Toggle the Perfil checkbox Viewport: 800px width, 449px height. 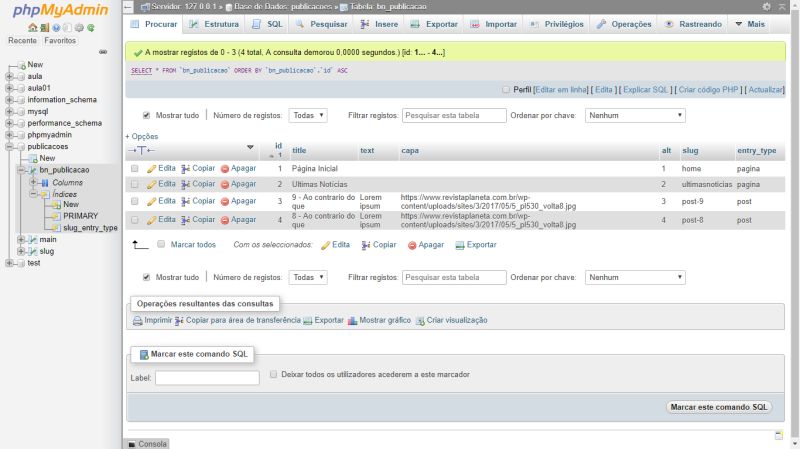506,90
